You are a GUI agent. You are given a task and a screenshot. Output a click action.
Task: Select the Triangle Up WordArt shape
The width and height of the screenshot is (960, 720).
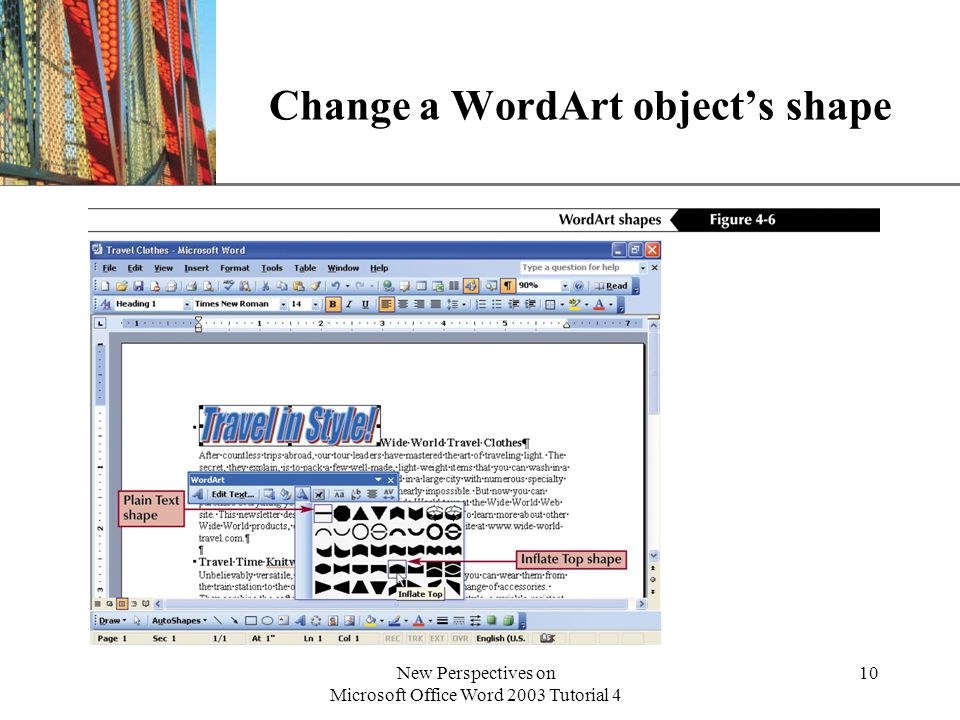coord(361,514)
